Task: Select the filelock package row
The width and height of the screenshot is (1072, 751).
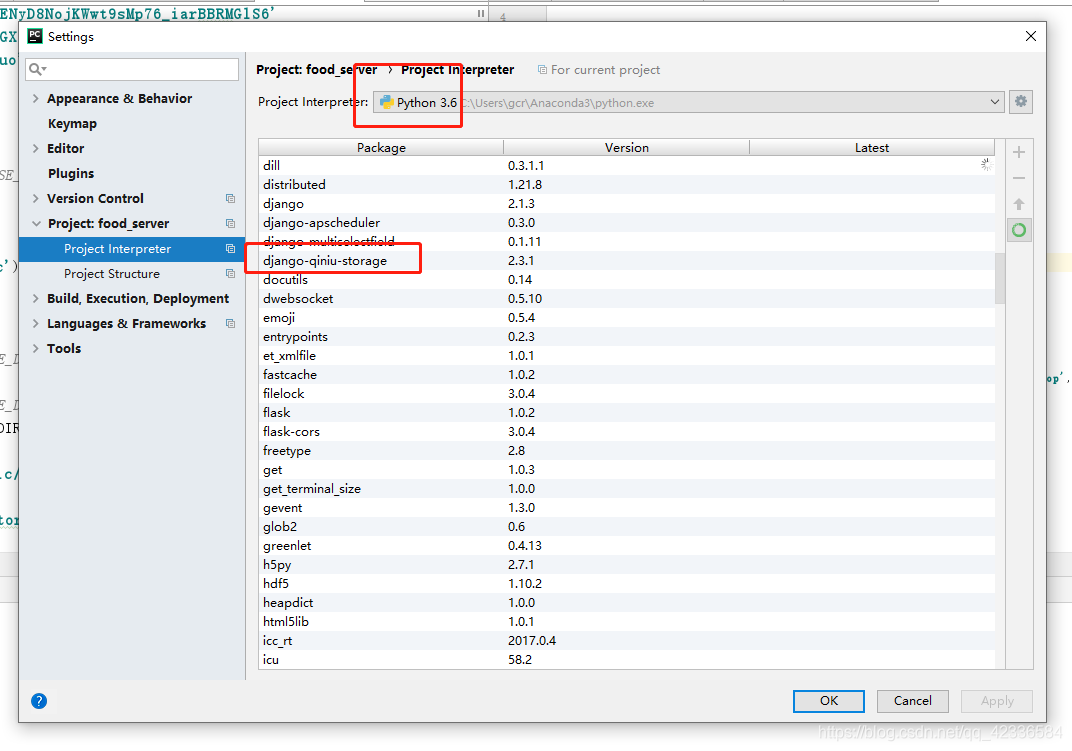Action: tap(627, 393)
